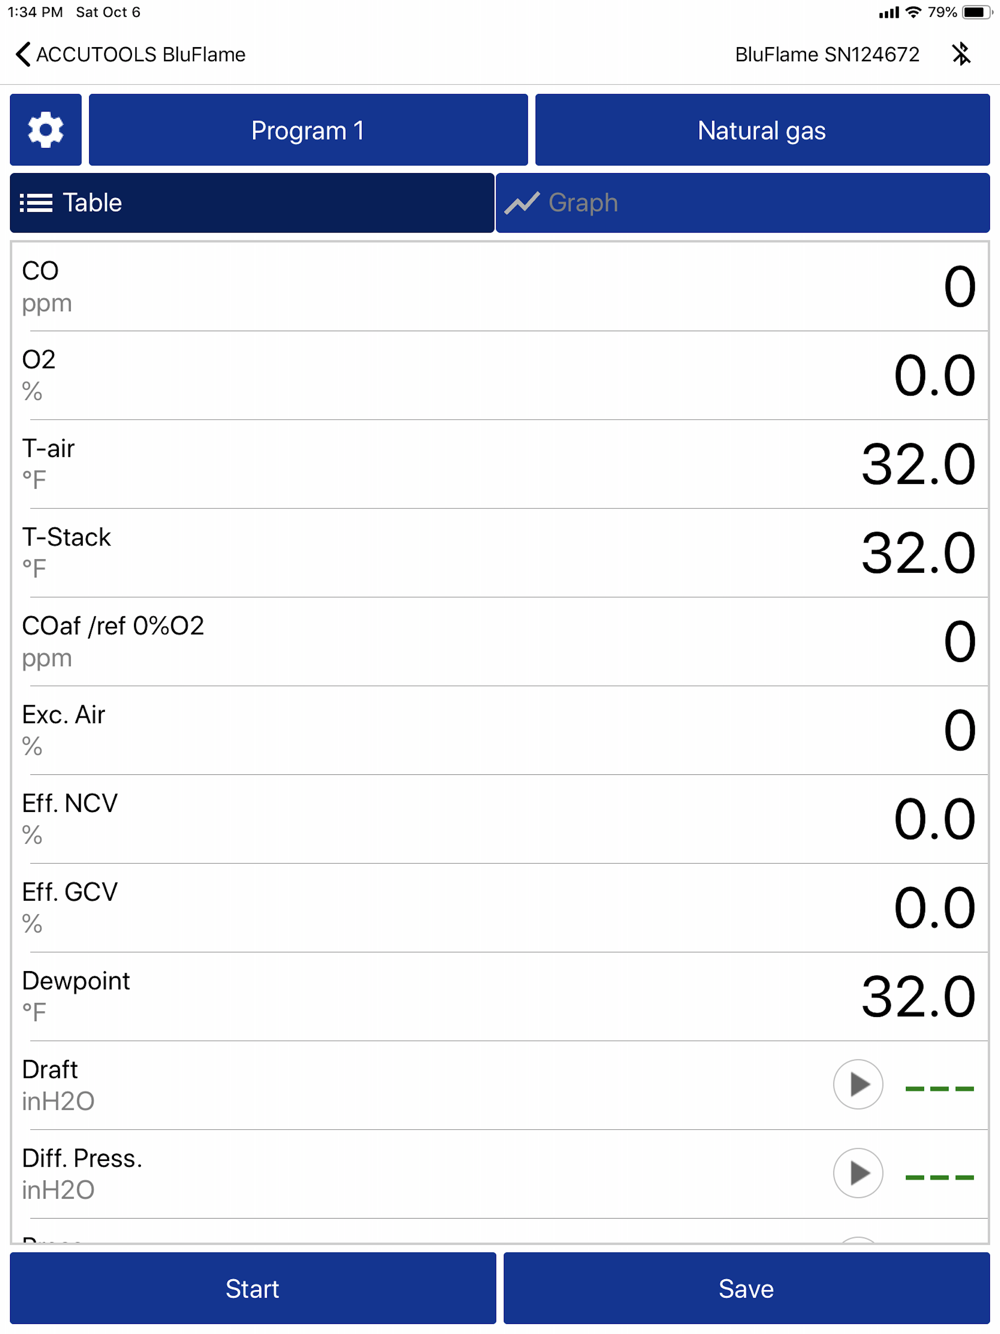Tap the Bluetooth connection icon
Image resolution: width=1000 pixels, height=1334 pixels.
[x=961, y=54]
